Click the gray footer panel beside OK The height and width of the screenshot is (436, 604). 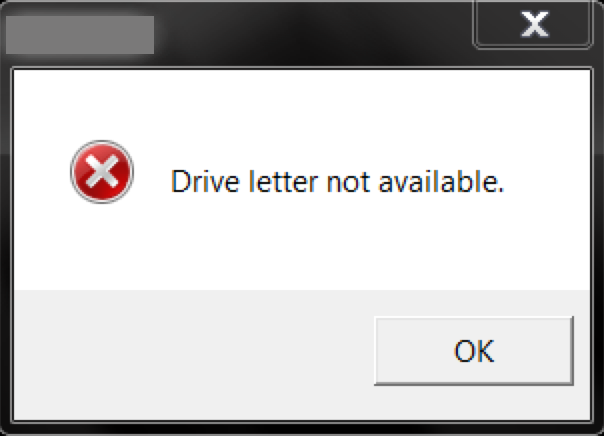193,354
